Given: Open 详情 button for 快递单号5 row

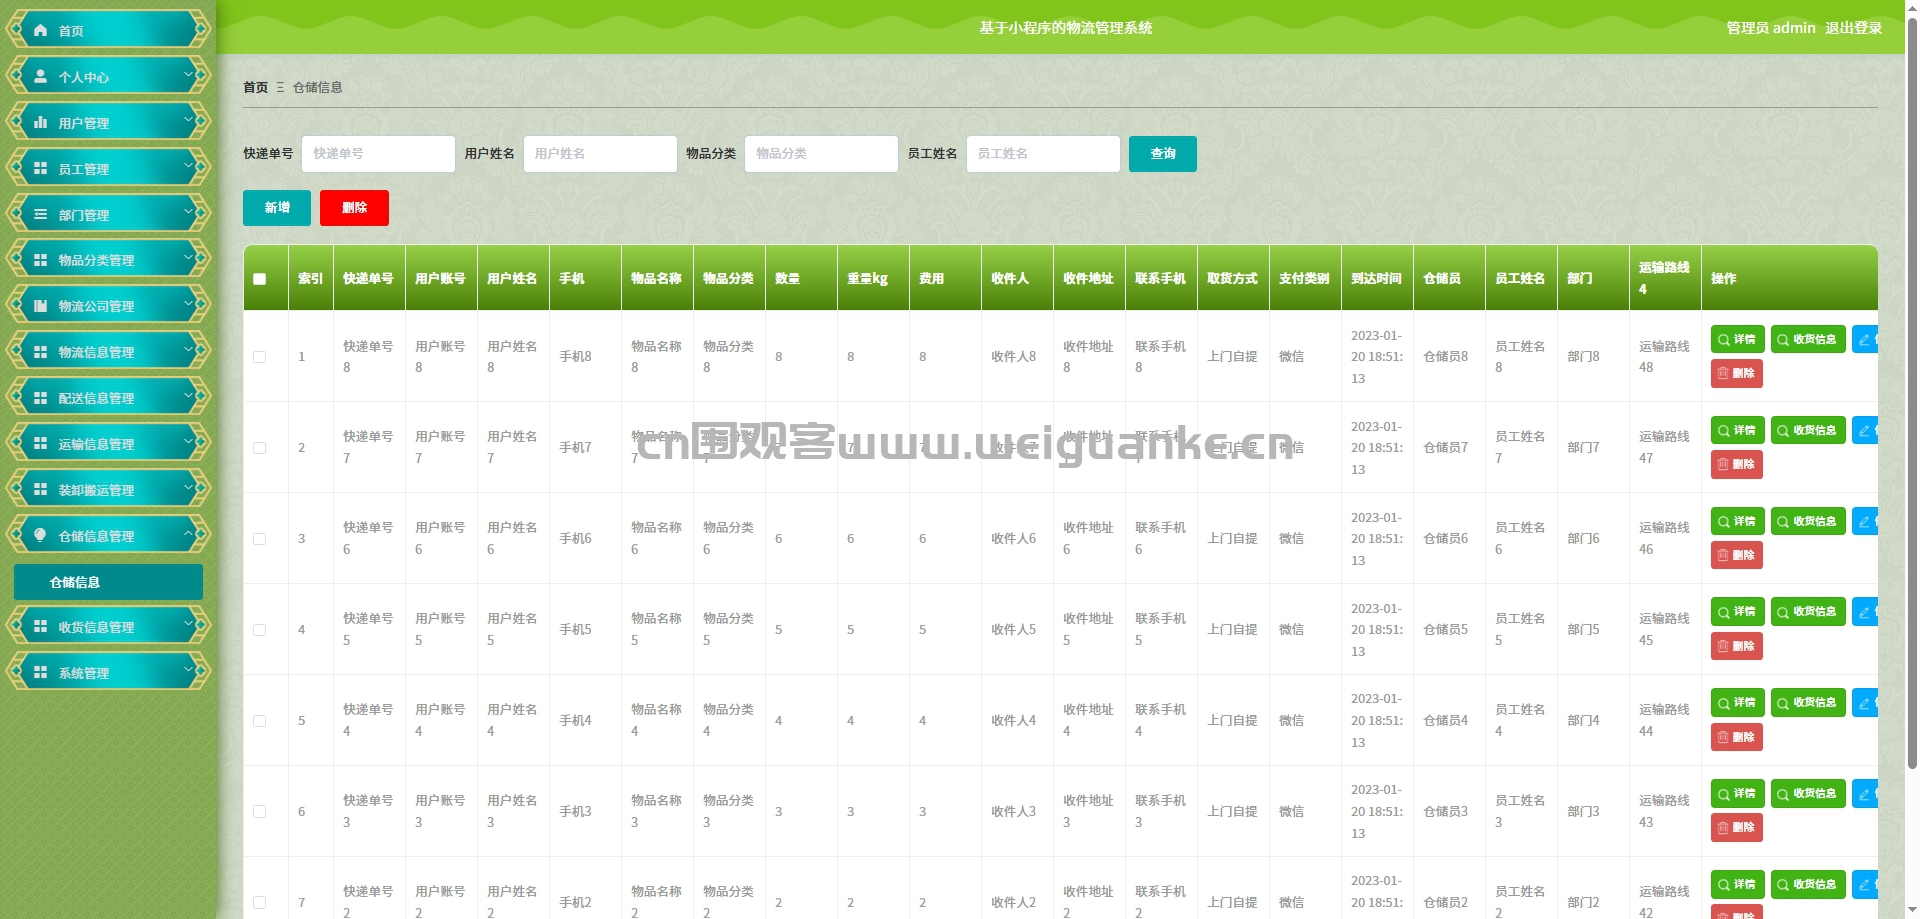Looking at the screenshot, I should 1737,612.
